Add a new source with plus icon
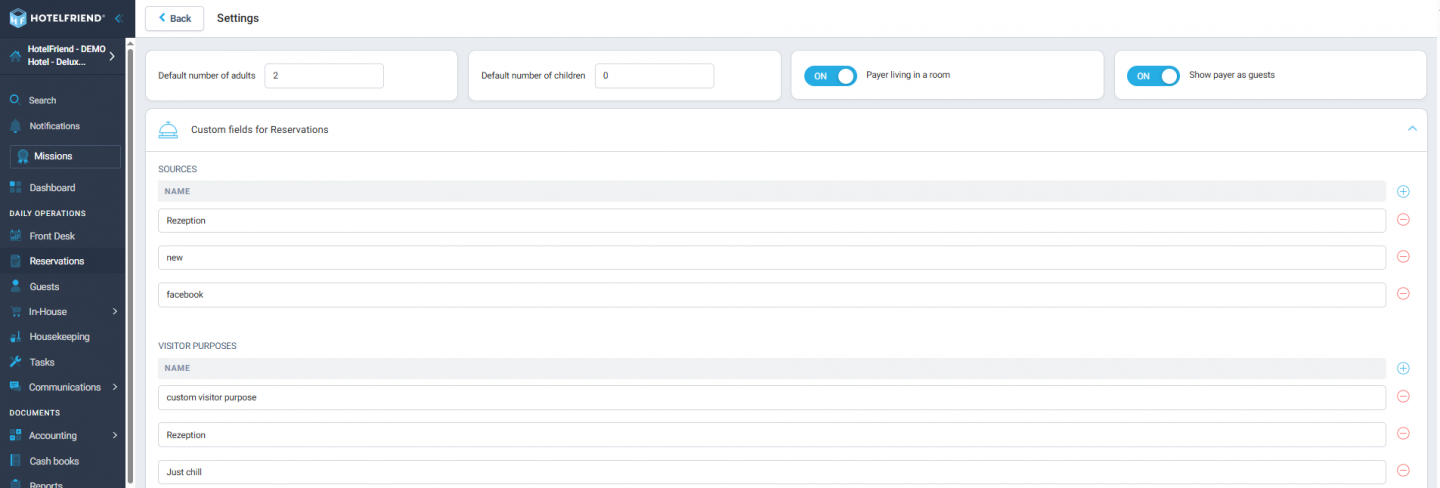Viewport: 1440px width, 488px height. (1403, 191)
